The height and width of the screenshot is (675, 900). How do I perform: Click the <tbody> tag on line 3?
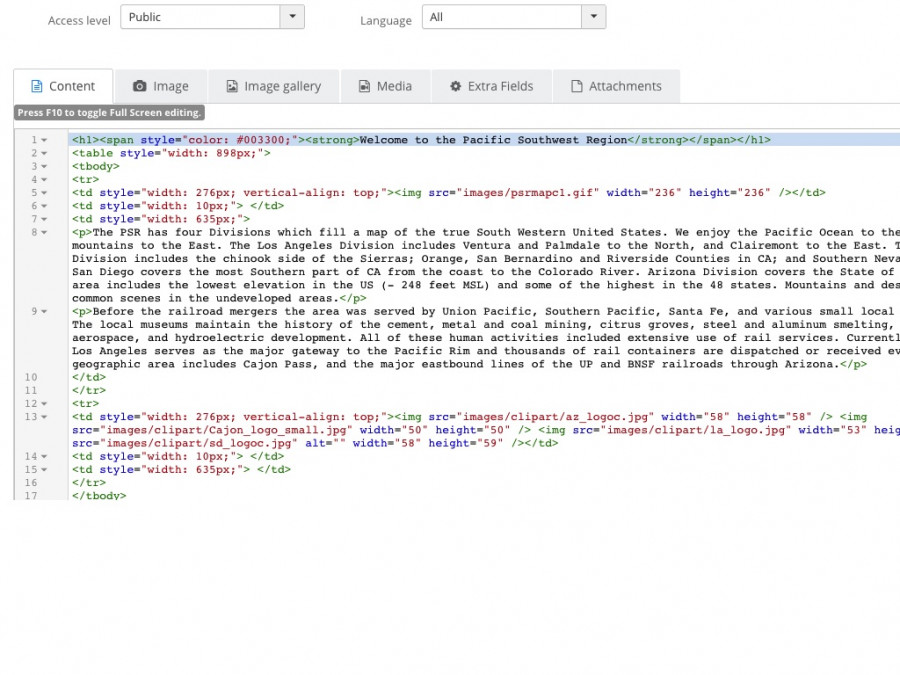96,166
